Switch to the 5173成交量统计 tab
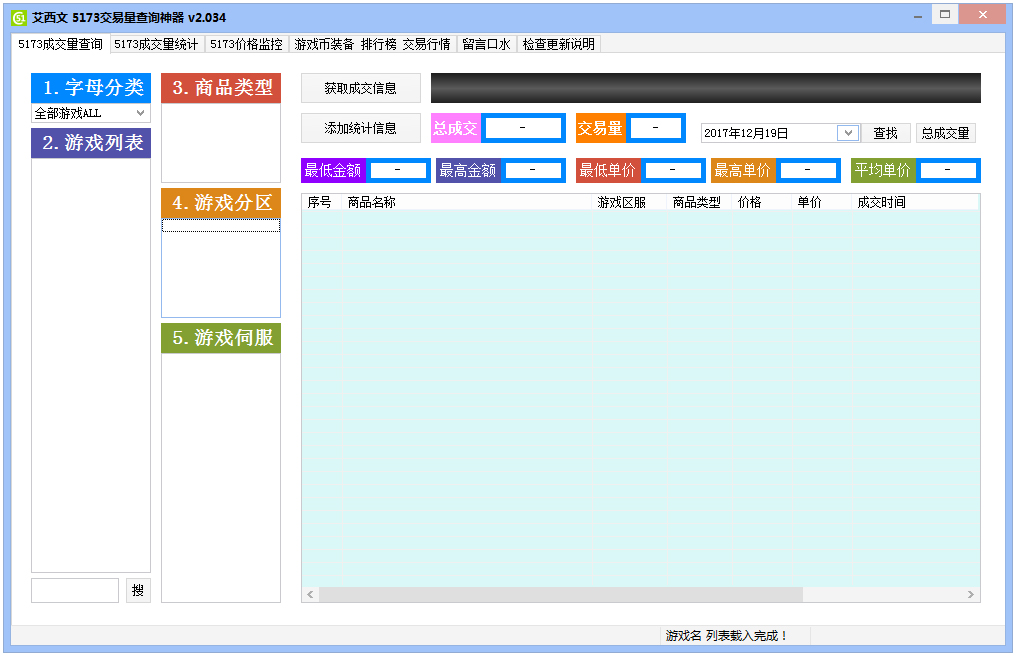This screenshot has width=1018, height=657. pyautogui.click(x=156, y=44)
